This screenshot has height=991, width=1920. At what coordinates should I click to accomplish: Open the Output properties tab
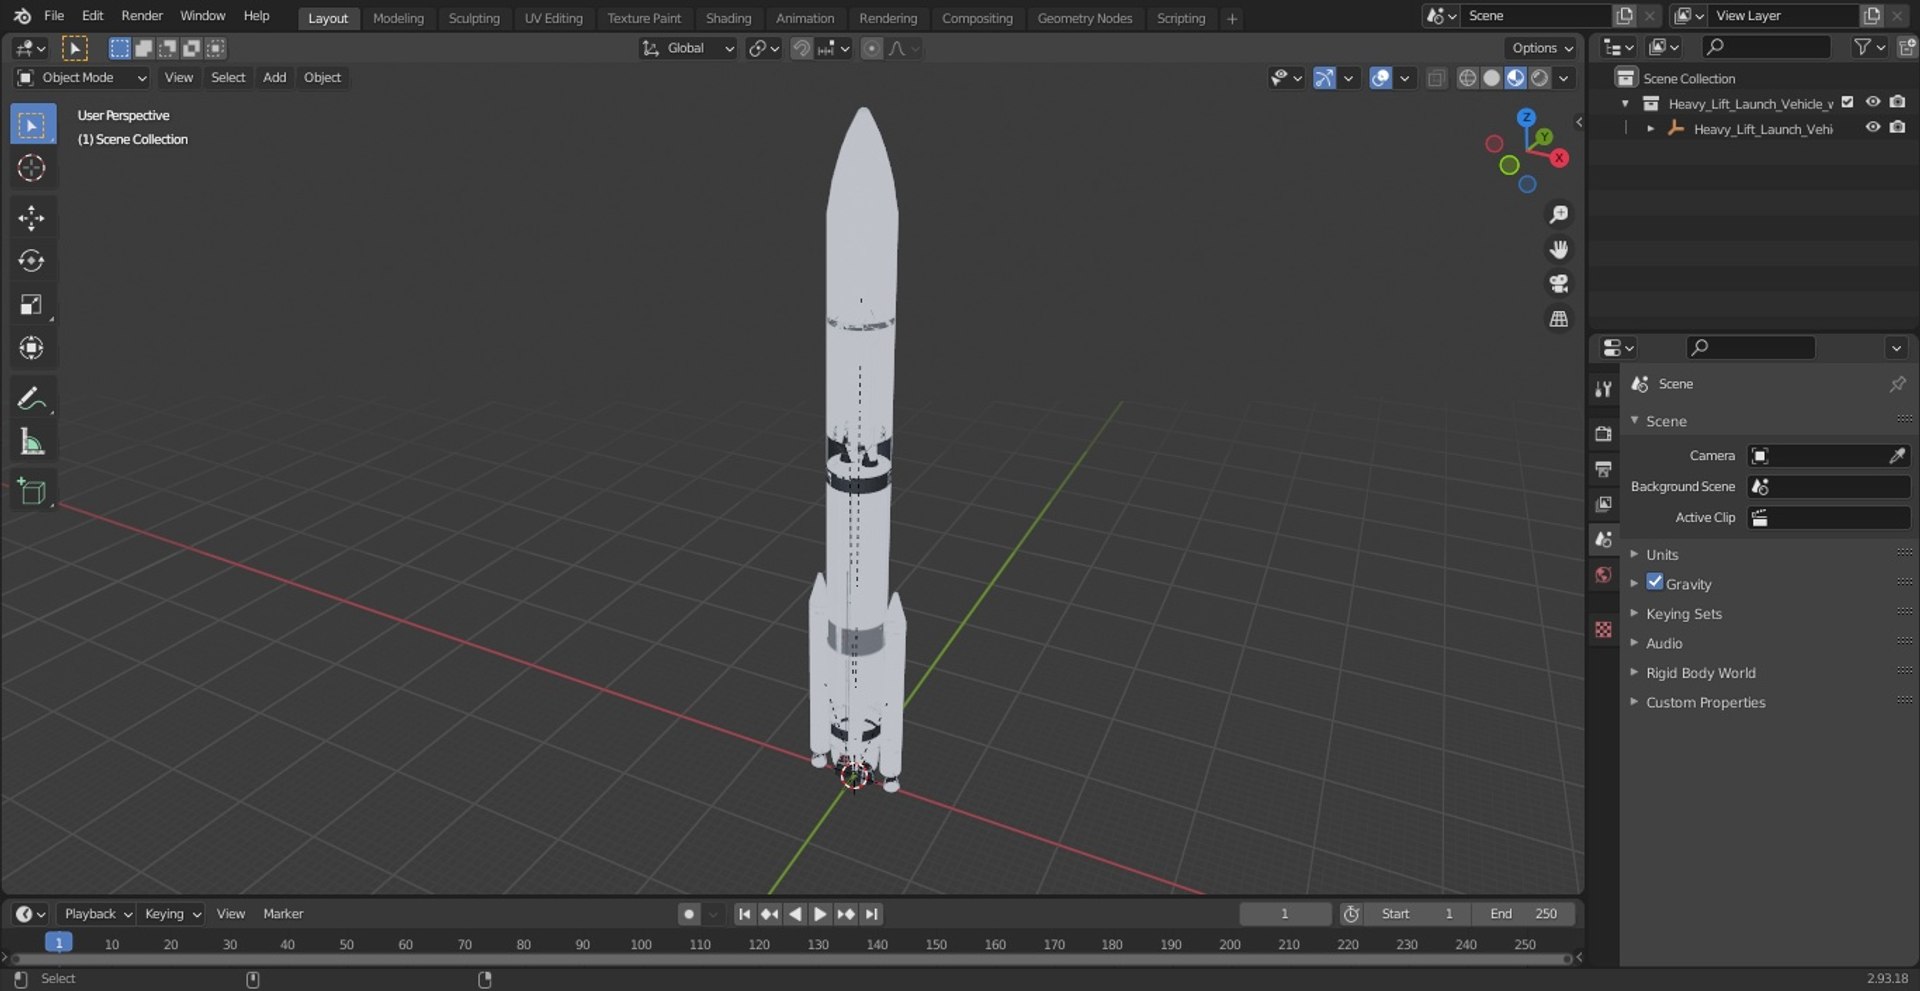coord(1604,469)
